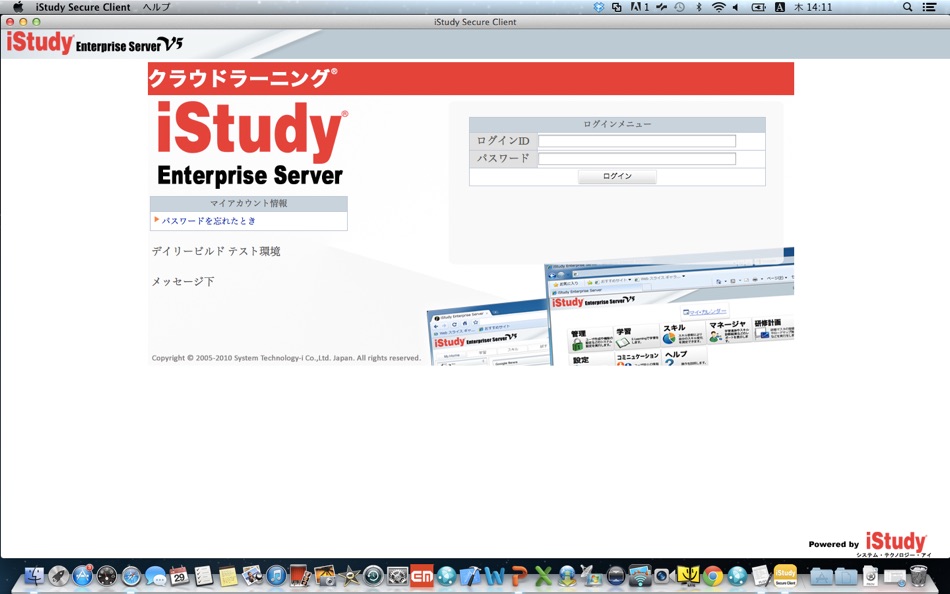
Task: Focus the パスワード input field
Action: point(637,159)
